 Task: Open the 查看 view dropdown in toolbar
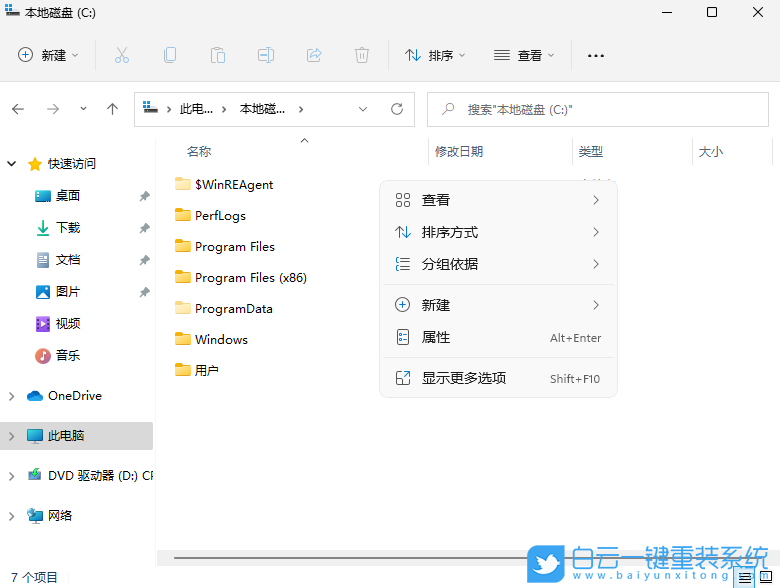(x=524, y=55)
